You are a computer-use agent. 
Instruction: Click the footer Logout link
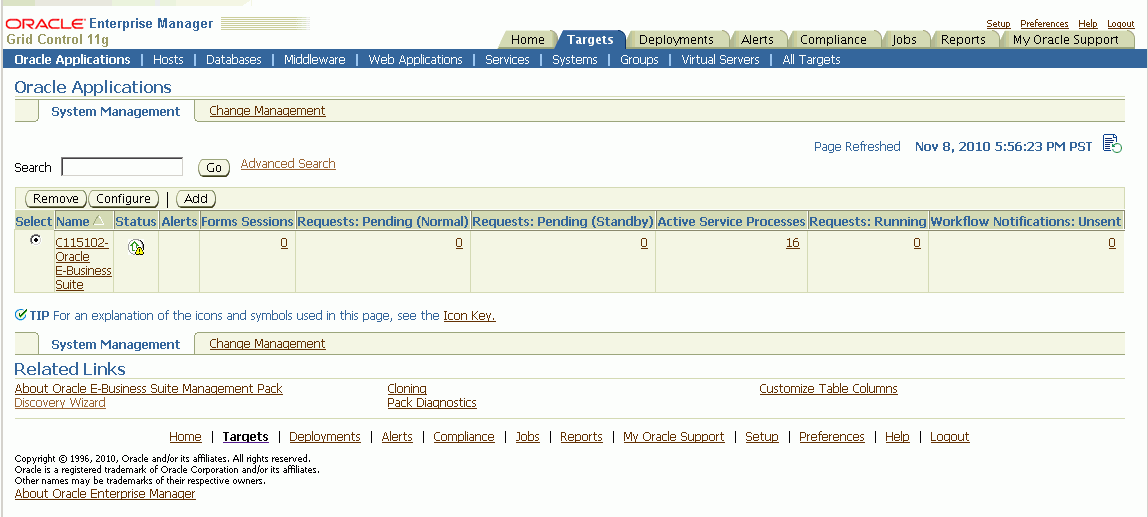(x=950, y=436)
